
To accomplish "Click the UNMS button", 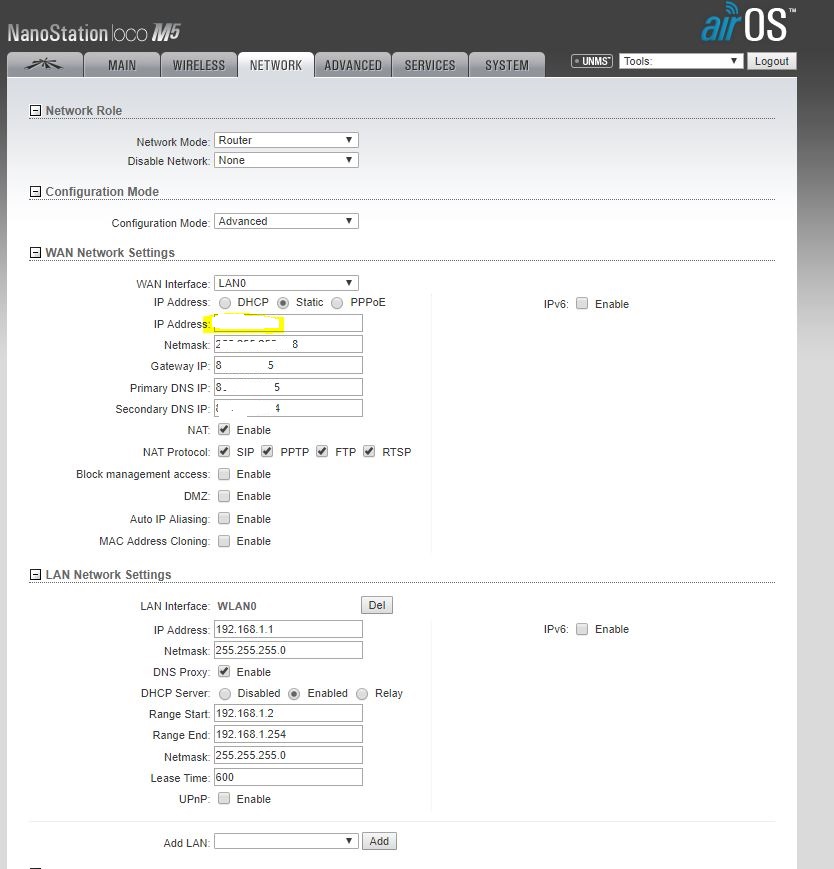I will pos(592,61).
